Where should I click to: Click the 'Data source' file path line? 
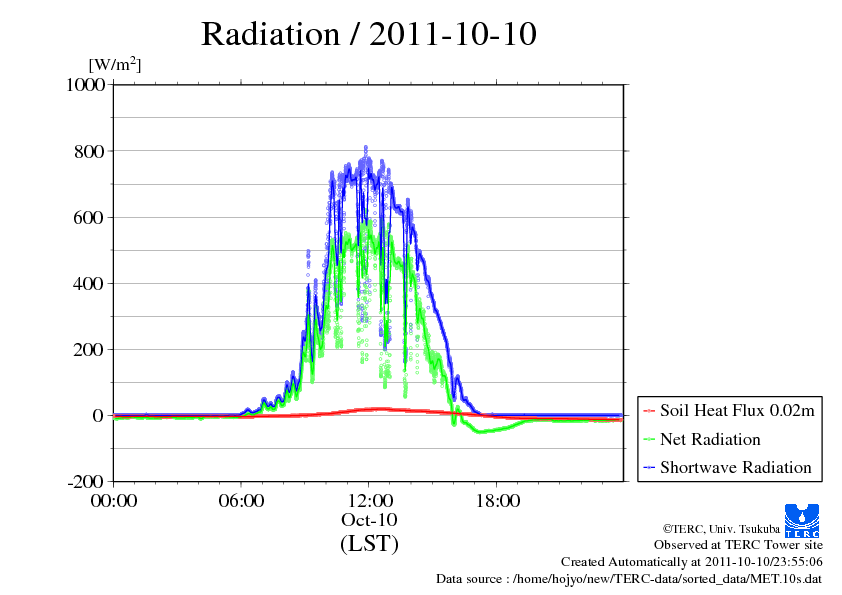(629, 579)
